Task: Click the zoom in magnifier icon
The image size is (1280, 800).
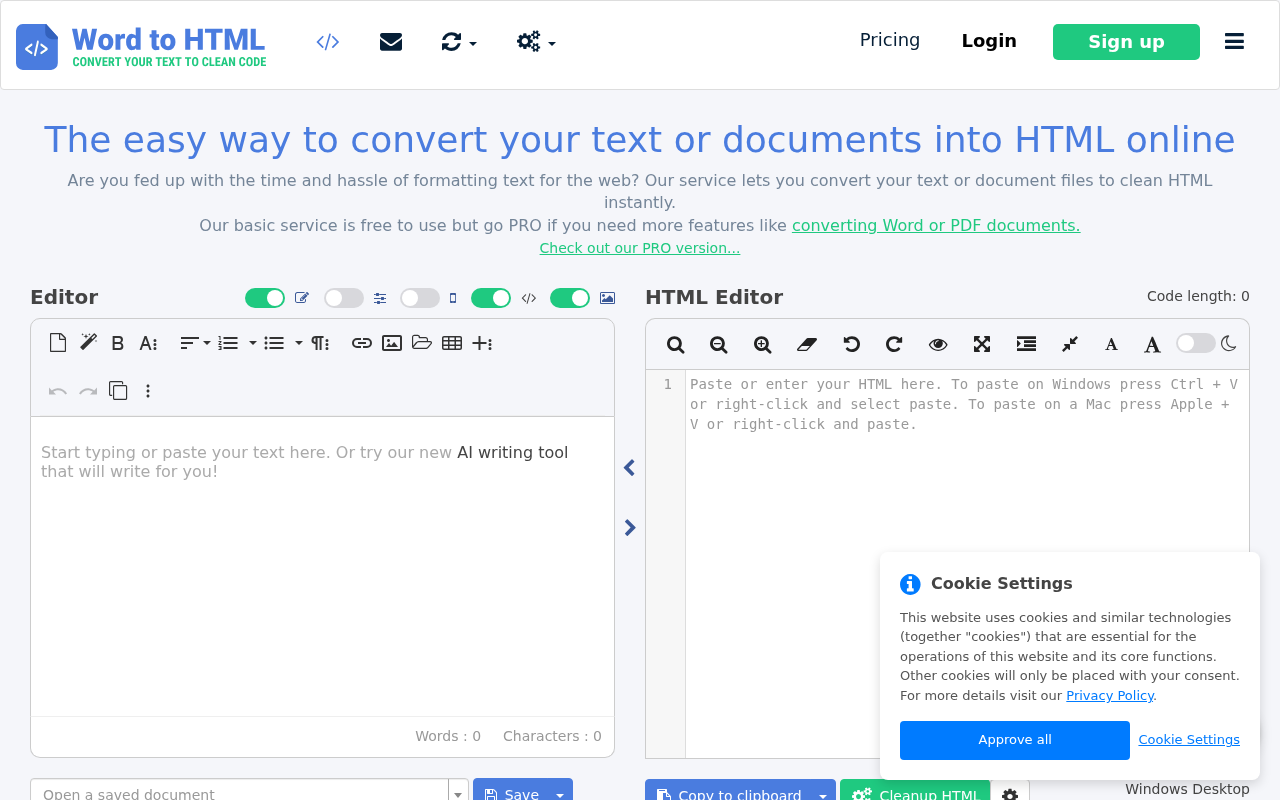Action: click(762, 344)
